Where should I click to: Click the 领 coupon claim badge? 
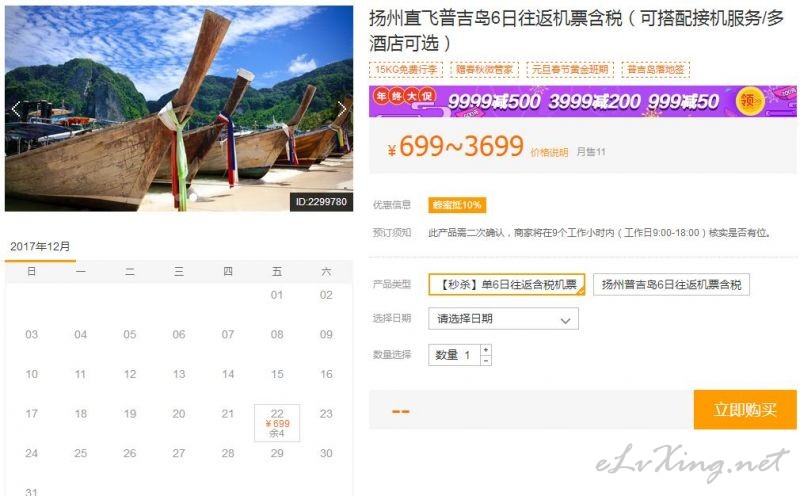749,101
